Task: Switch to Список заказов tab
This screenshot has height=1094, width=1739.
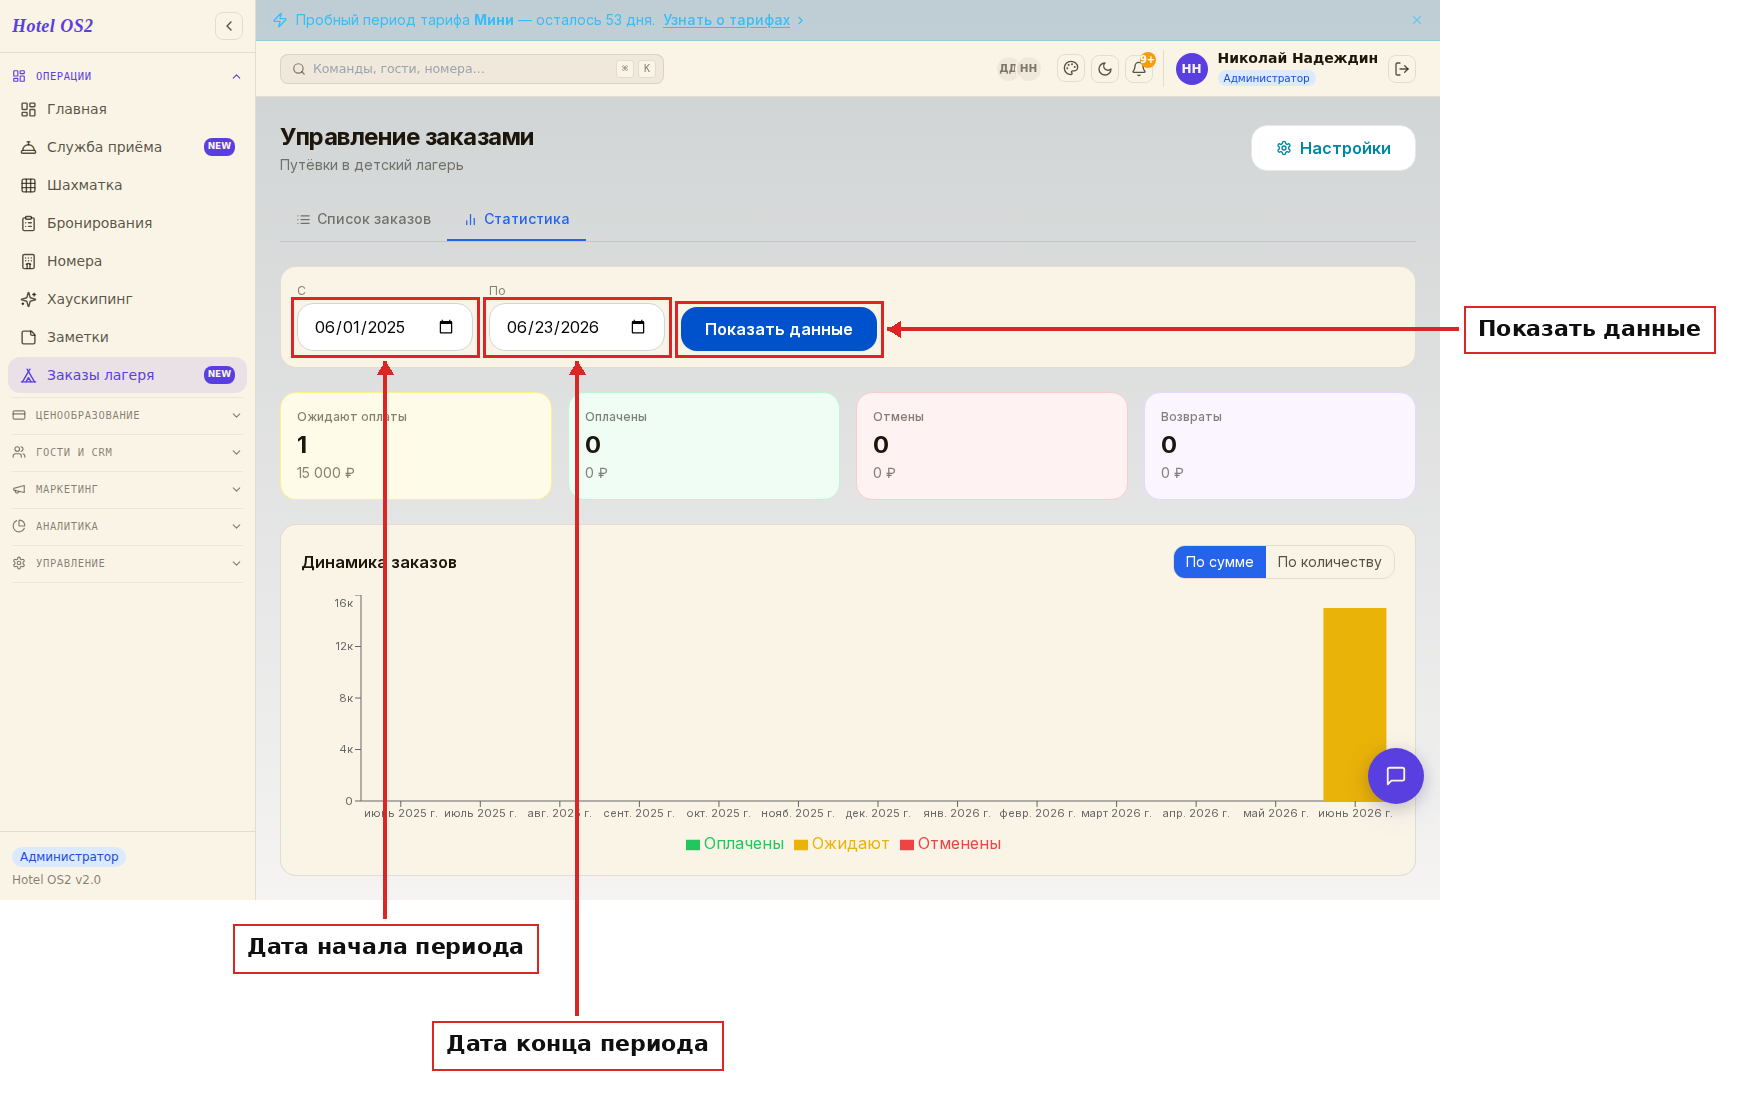Action: click(x=364, y=219)
